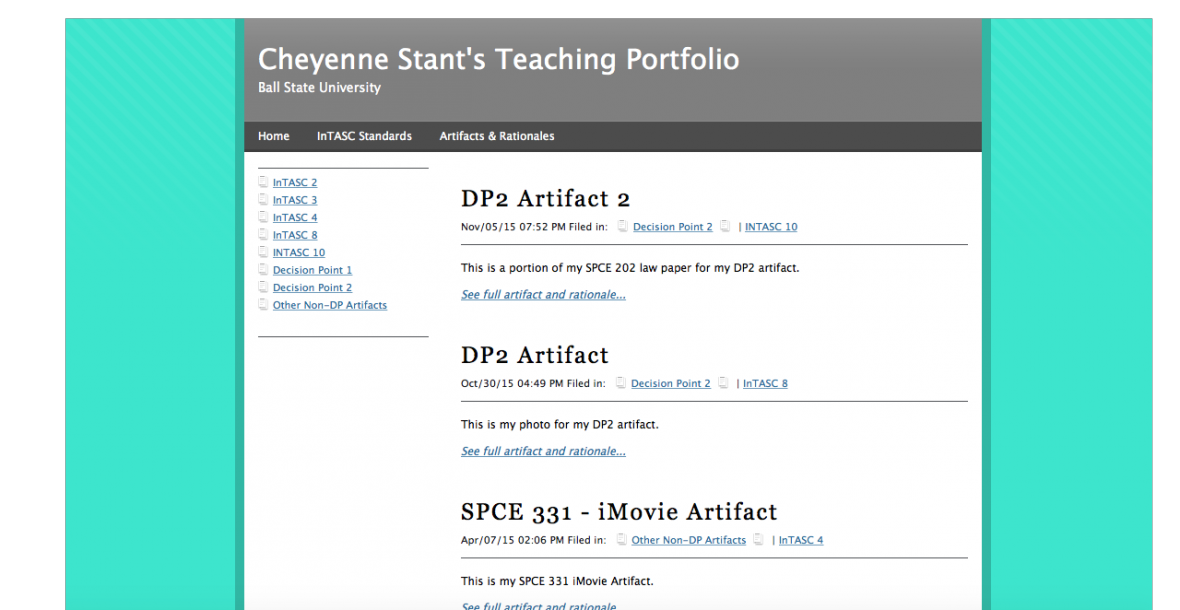Viewport: 1180px width, 610px height.
Task: Select the InTASC 4 sidebar link
Action: 295,218
